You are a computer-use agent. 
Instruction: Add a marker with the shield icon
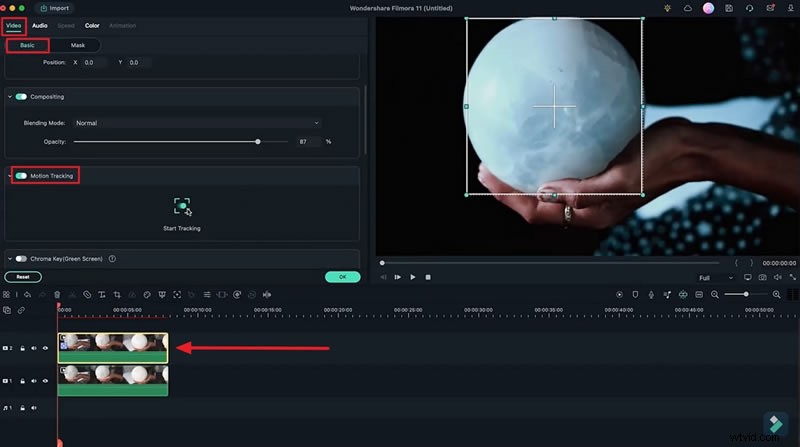coord(635,294)
